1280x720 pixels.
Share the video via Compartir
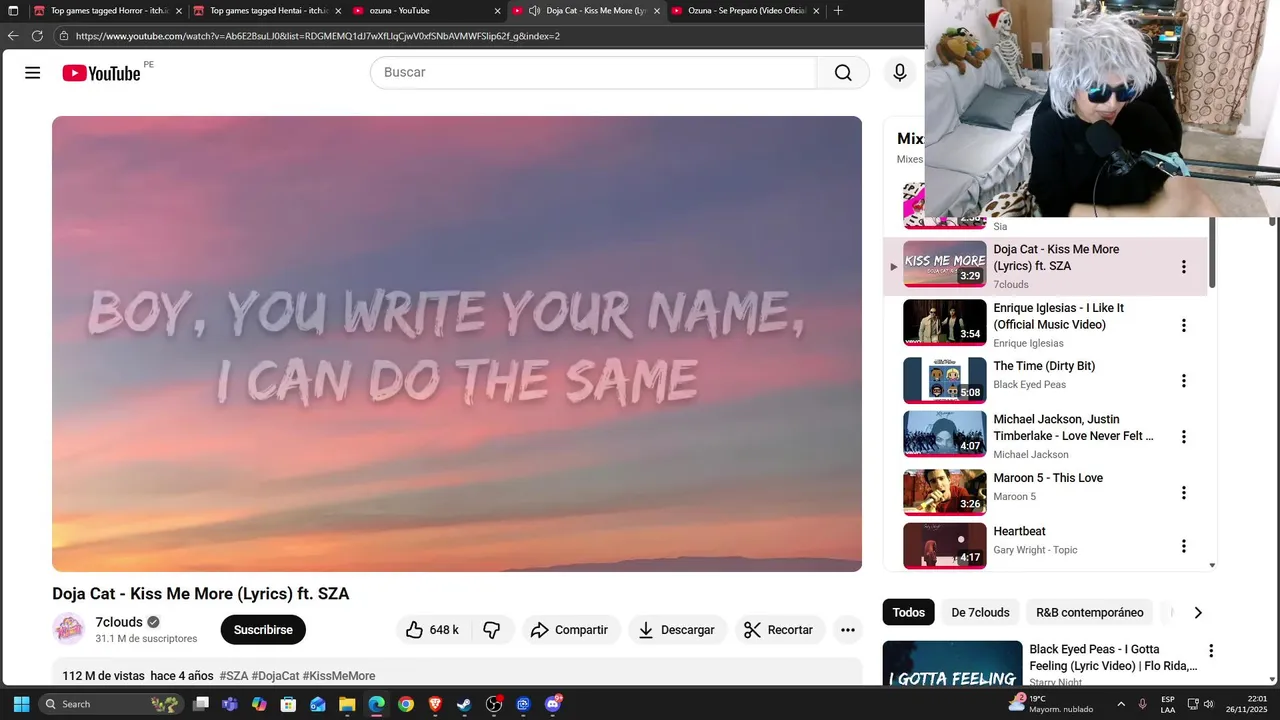tap(569, 630)
